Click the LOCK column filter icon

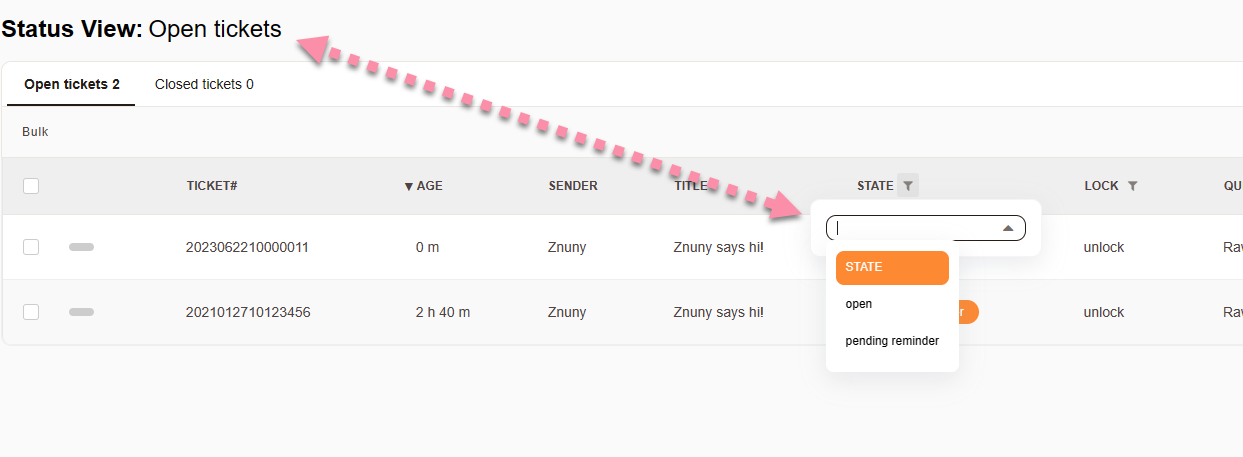pos(1132,186)
